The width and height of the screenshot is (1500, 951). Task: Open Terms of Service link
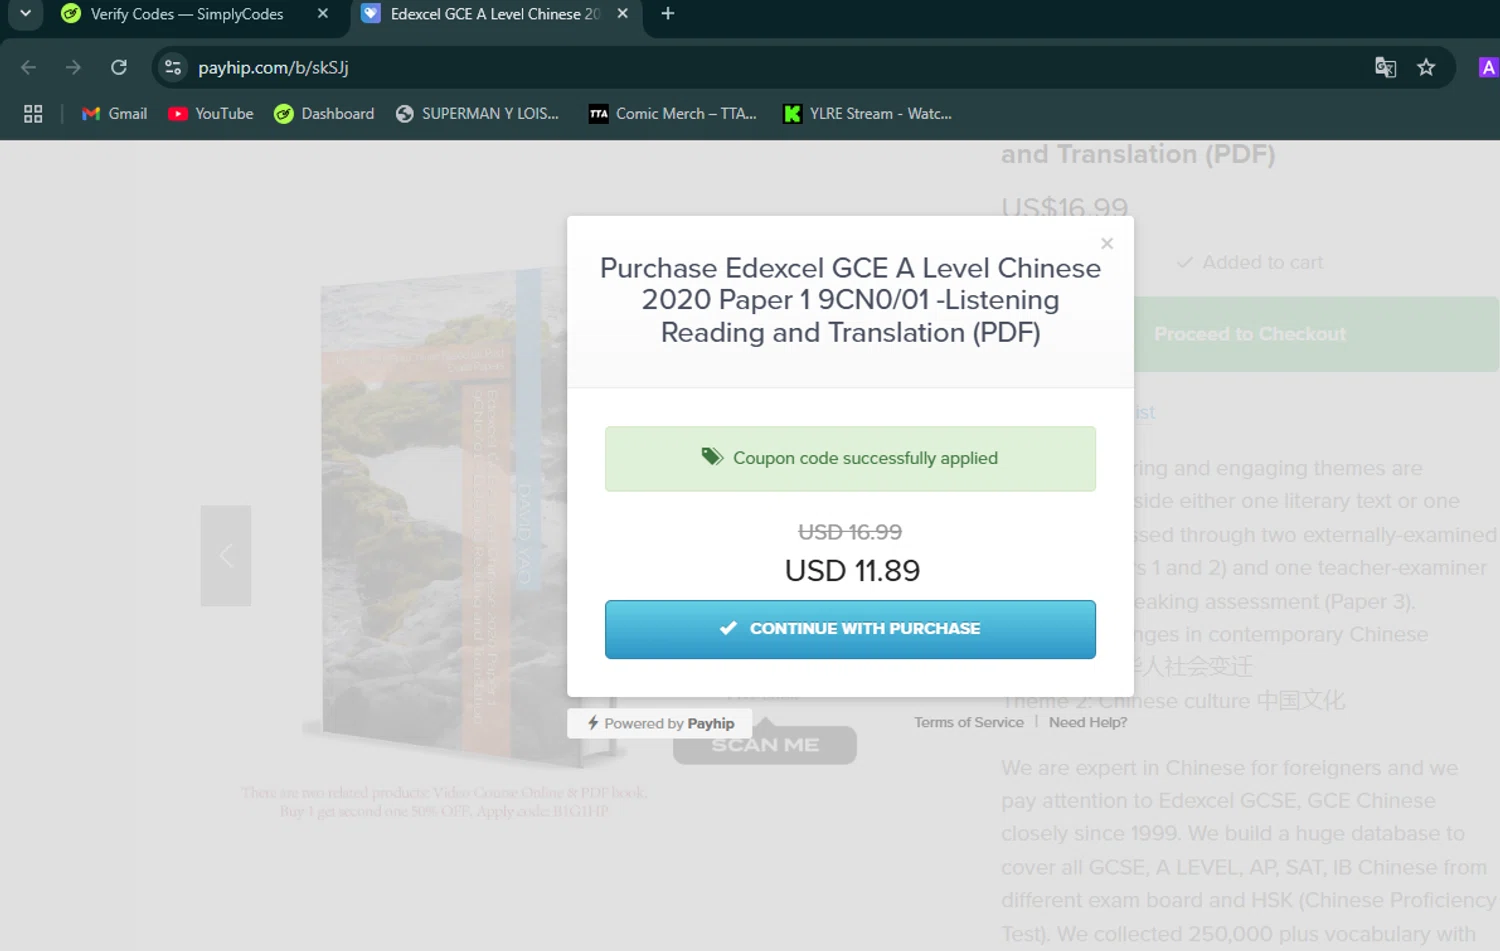(968, 722)
